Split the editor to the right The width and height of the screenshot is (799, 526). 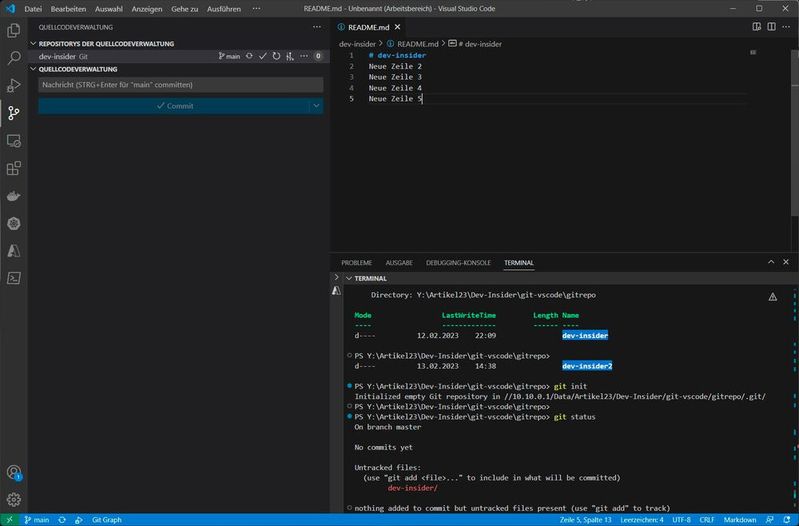point(771,27)
